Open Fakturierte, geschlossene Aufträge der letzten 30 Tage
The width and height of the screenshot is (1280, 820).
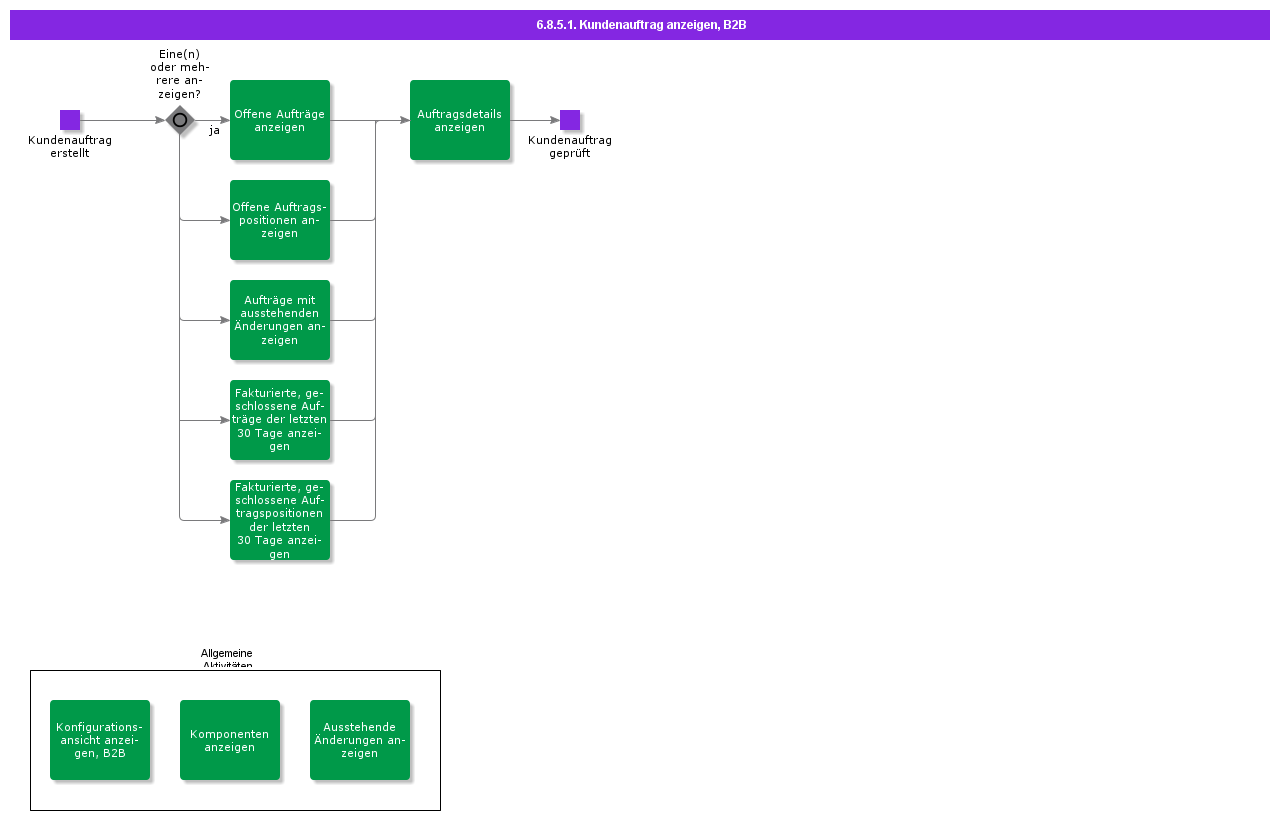(x=280, y=420)
